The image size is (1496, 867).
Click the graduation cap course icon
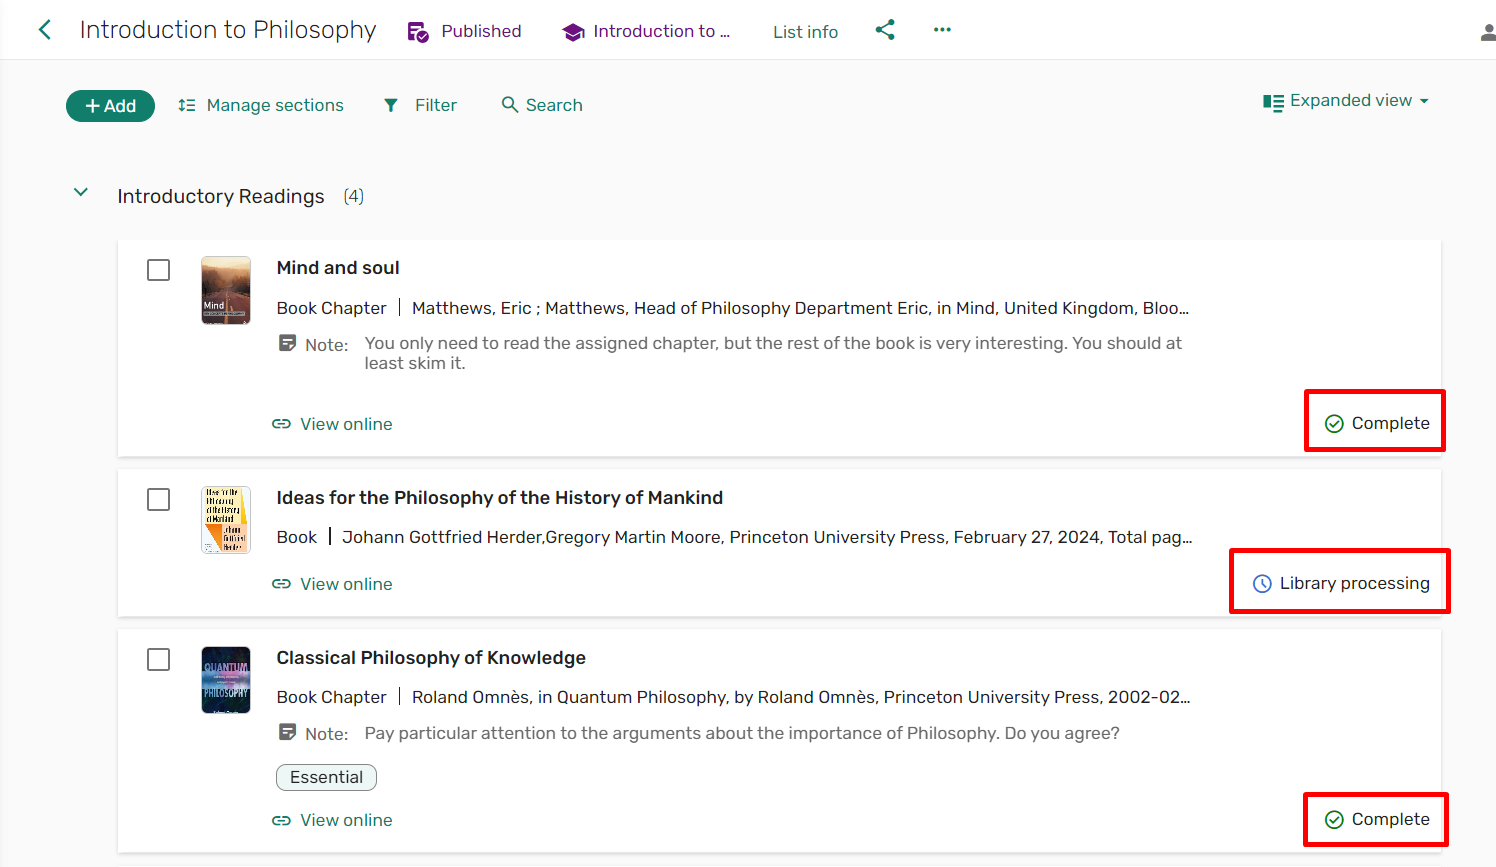click(x=573, y=32)
